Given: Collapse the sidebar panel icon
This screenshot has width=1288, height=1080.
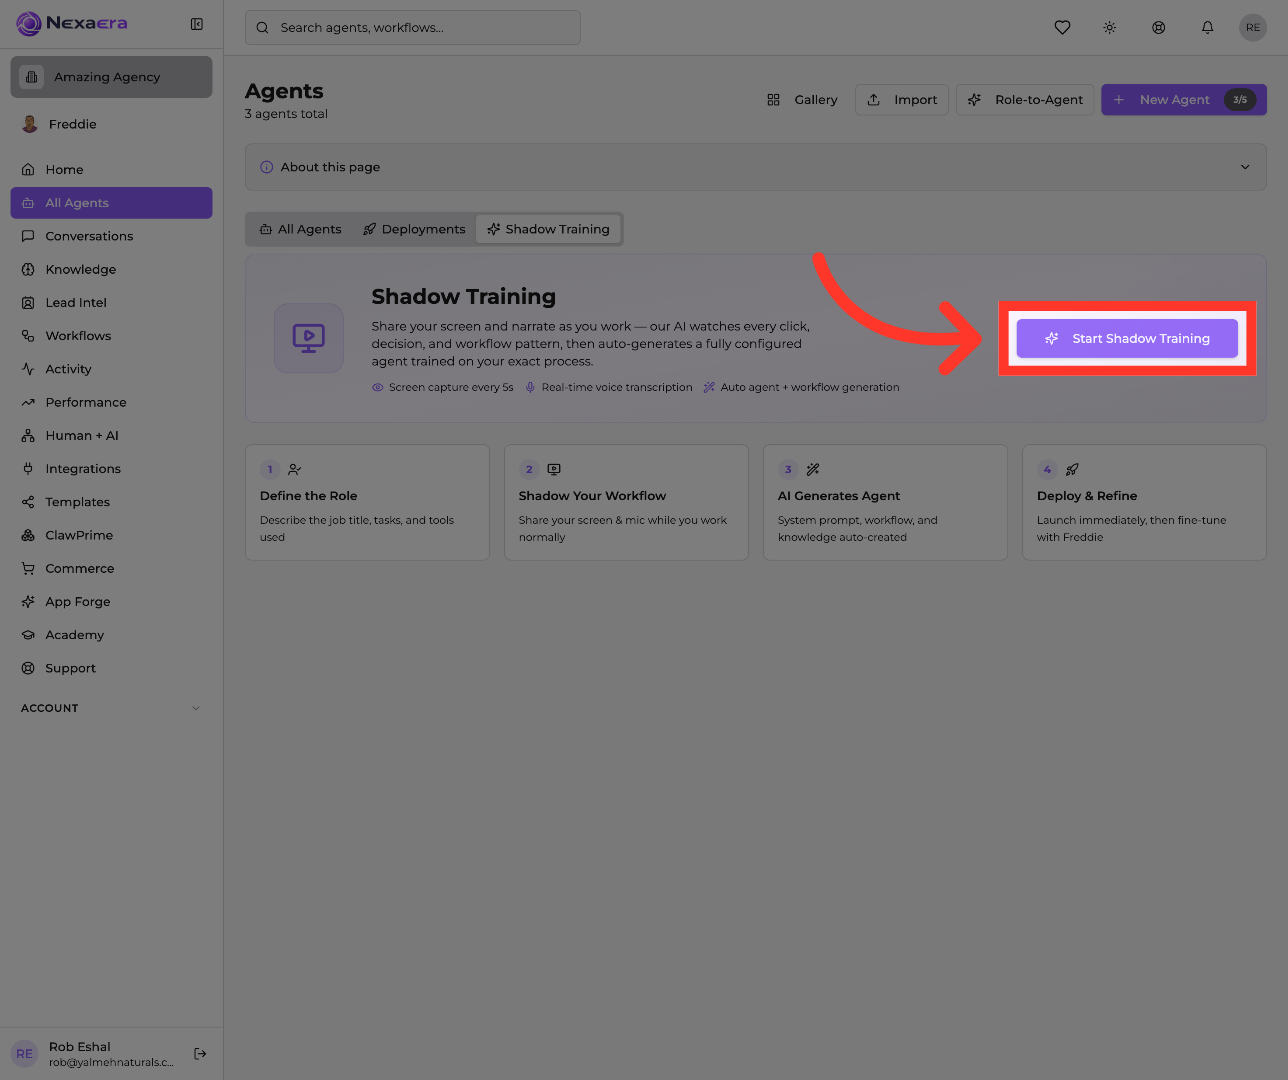Looking at the screenshot, I should 197,24.
